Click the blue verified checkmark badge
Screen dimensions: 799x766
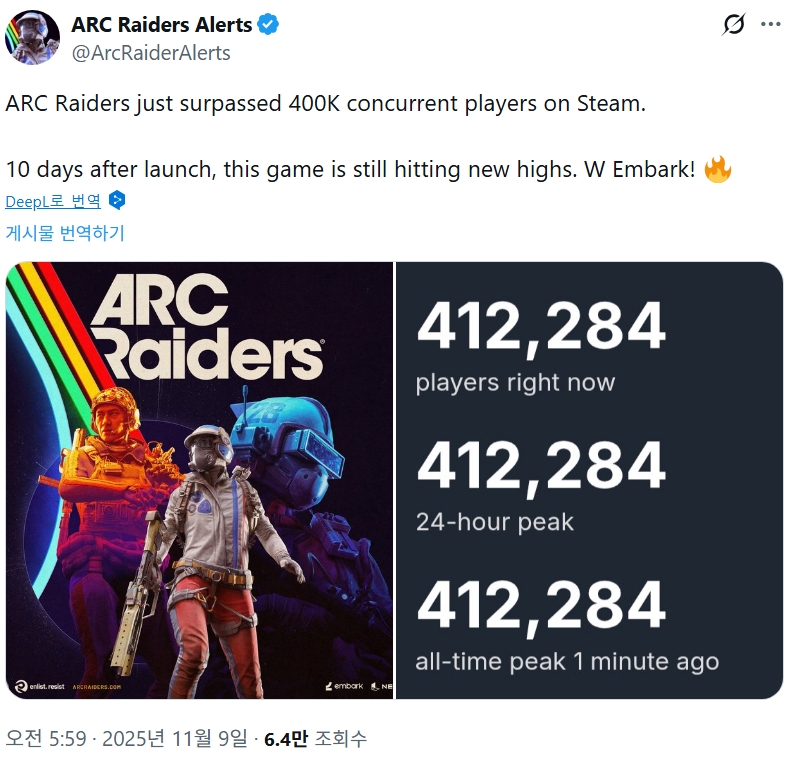pyautogui.click(x=268, y=25)
